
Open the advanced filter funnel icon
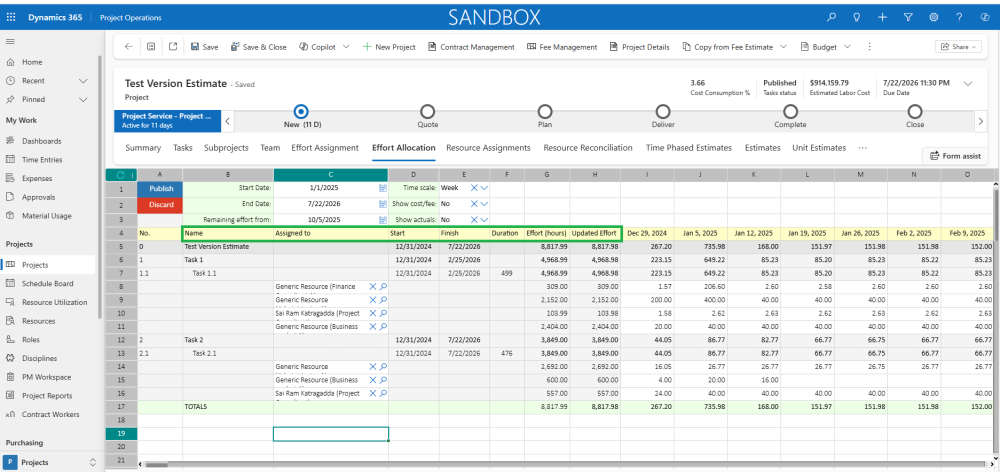click(x=907, y=17)
